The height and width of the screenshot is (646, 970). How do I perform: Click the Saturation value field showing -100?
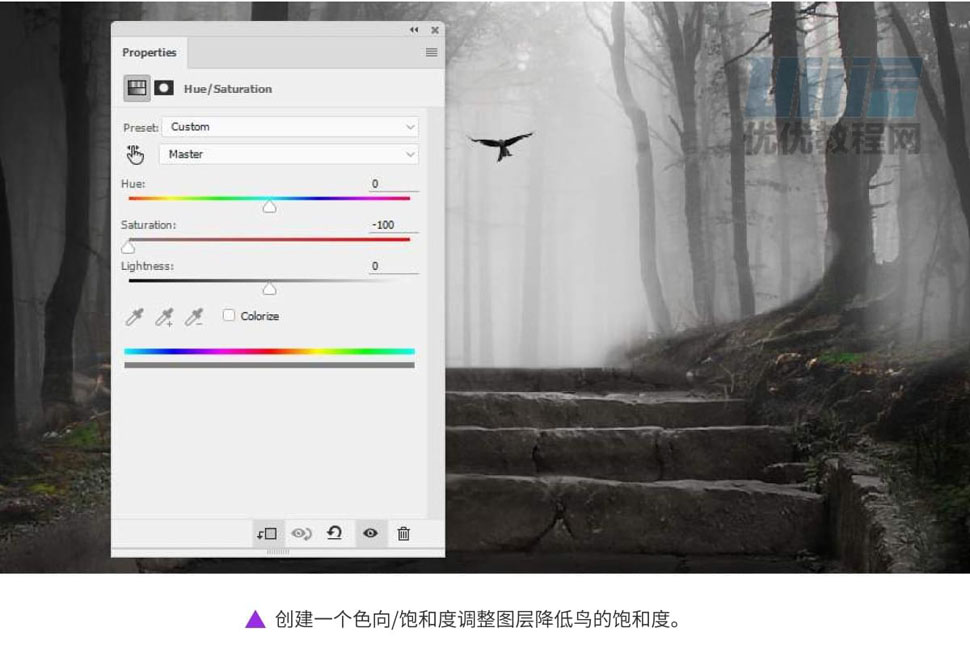393,225
